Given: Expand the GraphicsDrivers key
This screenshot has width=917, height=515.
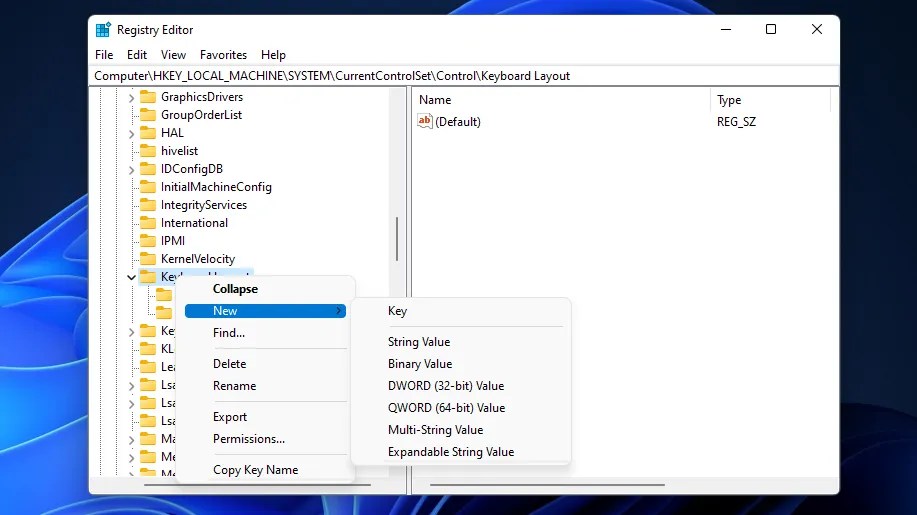Looking at the screenshot, I should (132, 98).
